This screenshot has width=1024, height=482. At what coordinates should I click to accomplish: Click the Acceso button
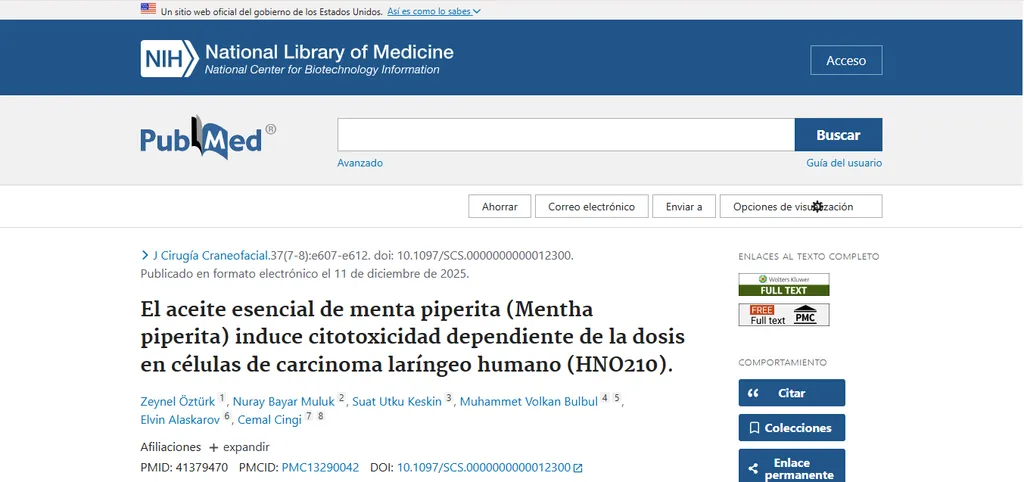click(846, 60)
